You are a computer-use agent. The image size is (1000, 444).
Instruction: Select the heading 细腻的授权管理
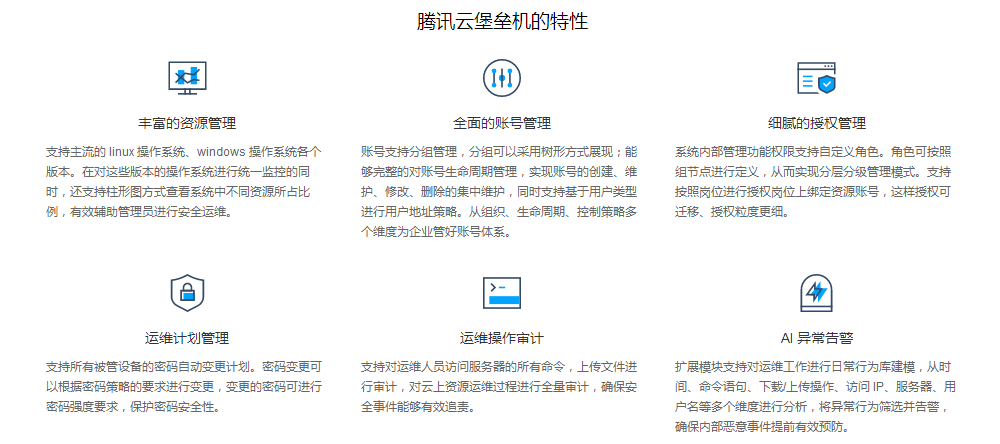coord(816,123)
